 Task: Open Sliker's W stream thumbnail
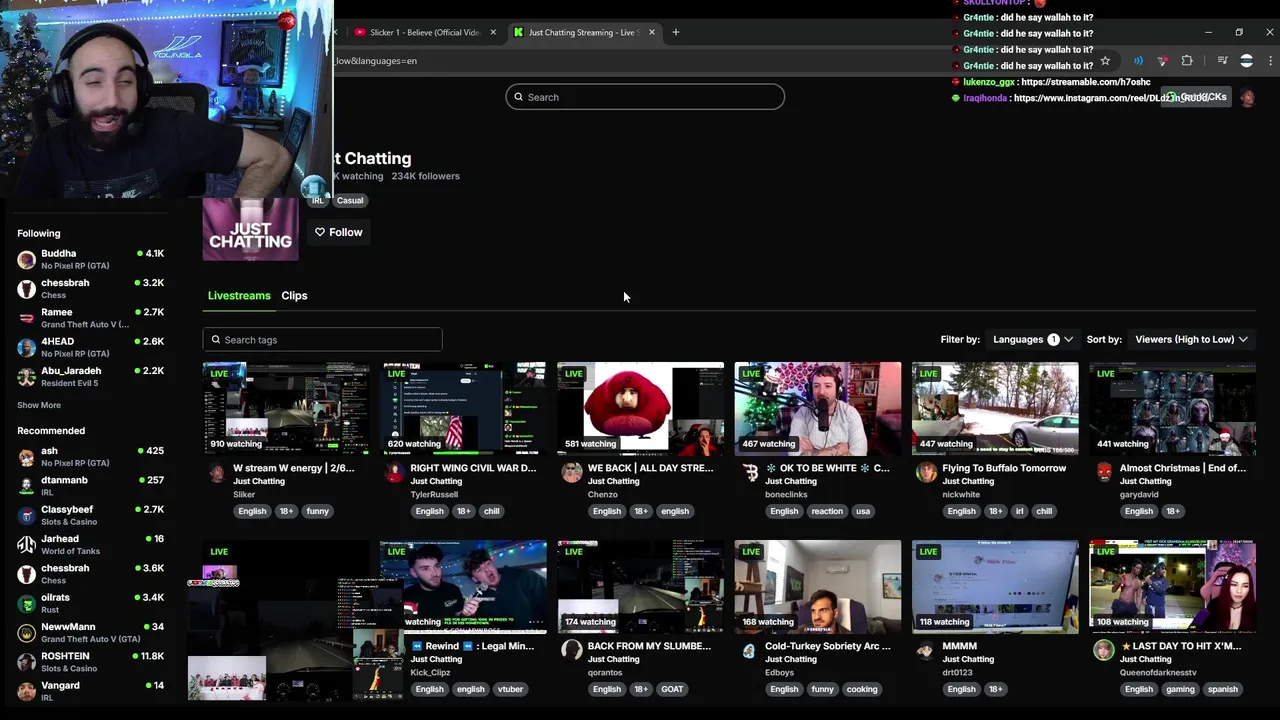(286, 409)
